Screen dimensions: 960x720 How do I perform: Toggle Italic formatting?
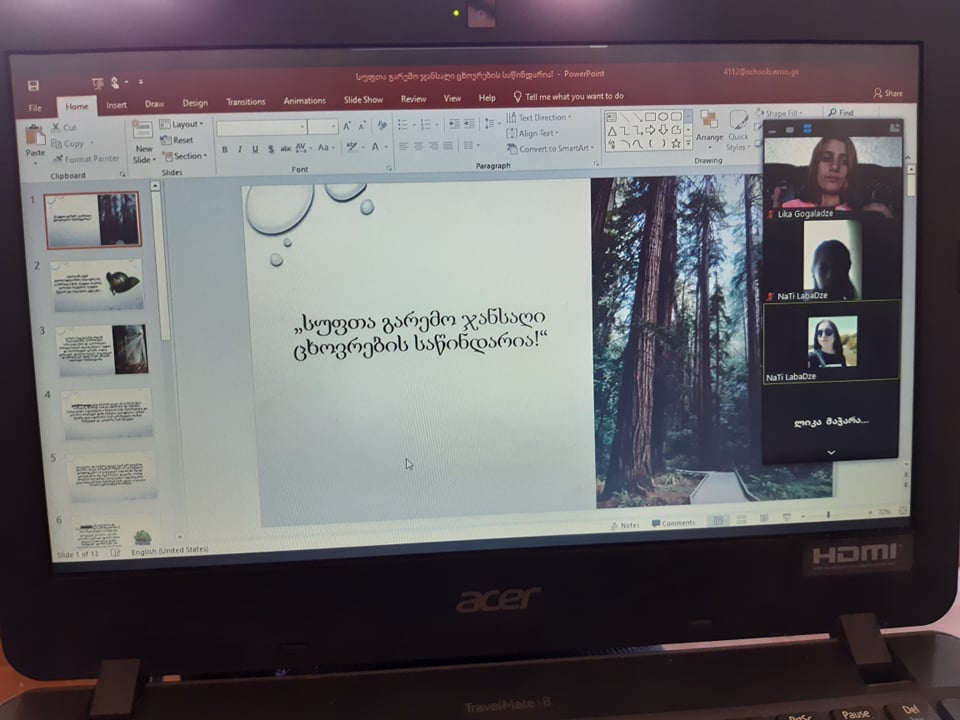(x=240, y=149)
